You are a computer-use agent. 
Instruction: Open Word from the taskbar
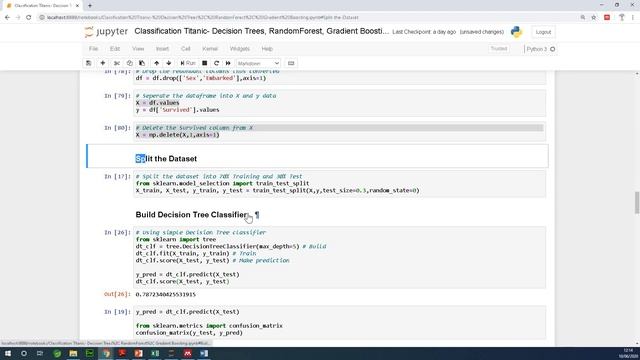tap(204, 353)
